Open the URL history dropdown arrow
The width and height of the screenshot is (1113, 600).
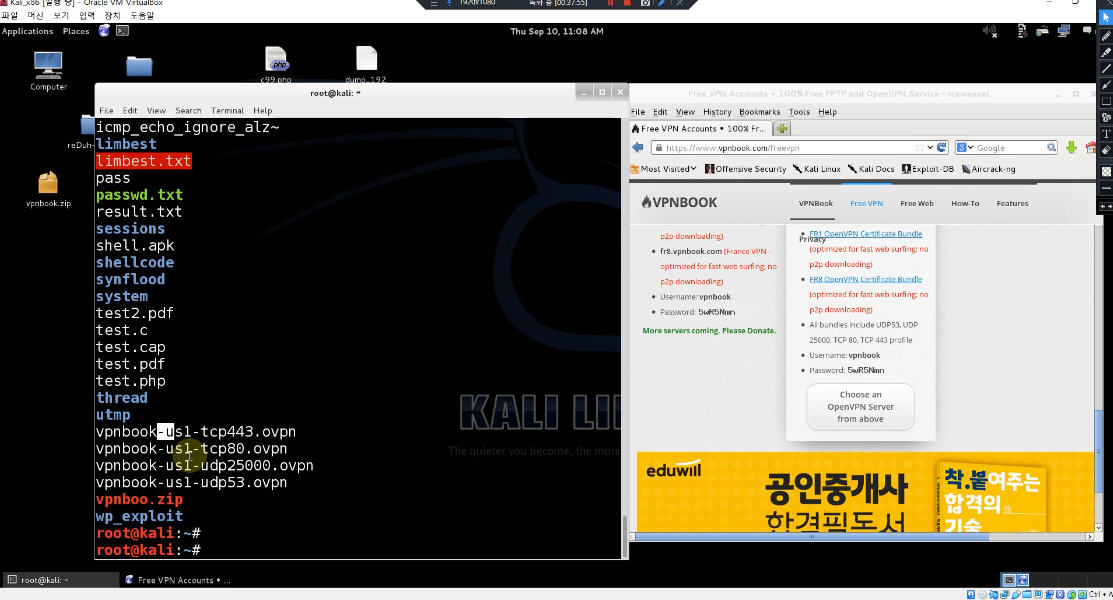click(x=930, y=148)
